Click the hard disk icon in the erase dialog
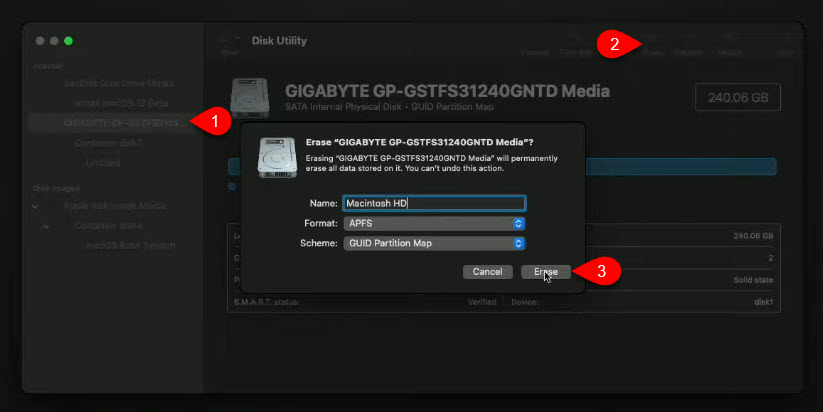The image size is (823, 412). (277, 157)
